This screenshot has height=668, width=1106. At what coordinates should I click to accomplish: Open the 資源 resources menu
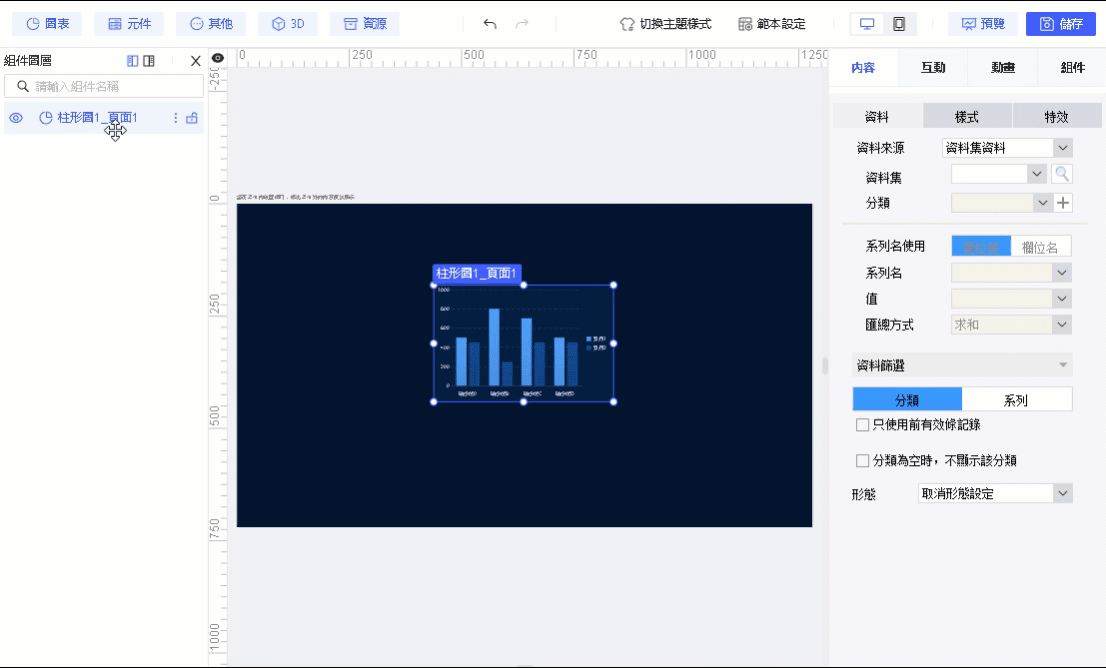pyautogui.click(x=365, y=24)
